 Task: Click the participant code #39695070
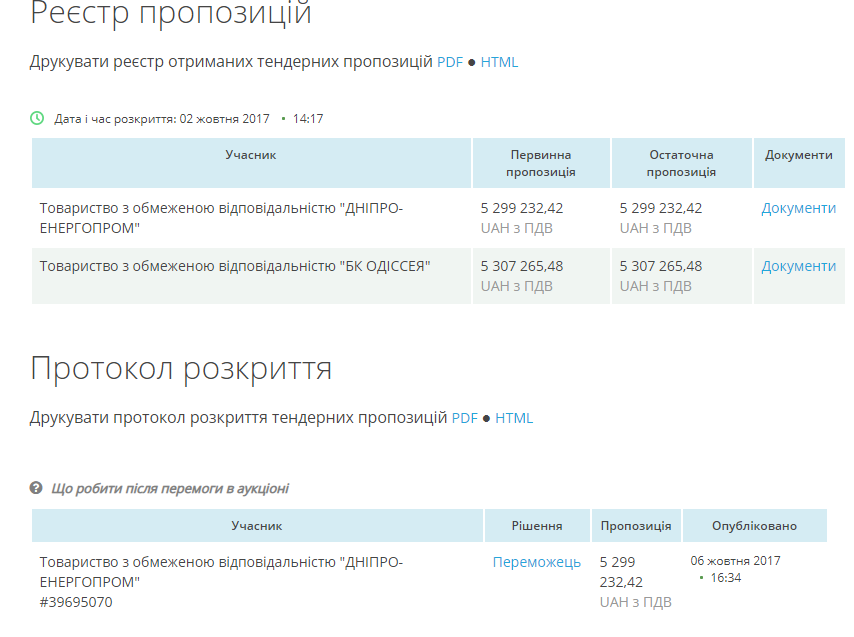point(76,602)
